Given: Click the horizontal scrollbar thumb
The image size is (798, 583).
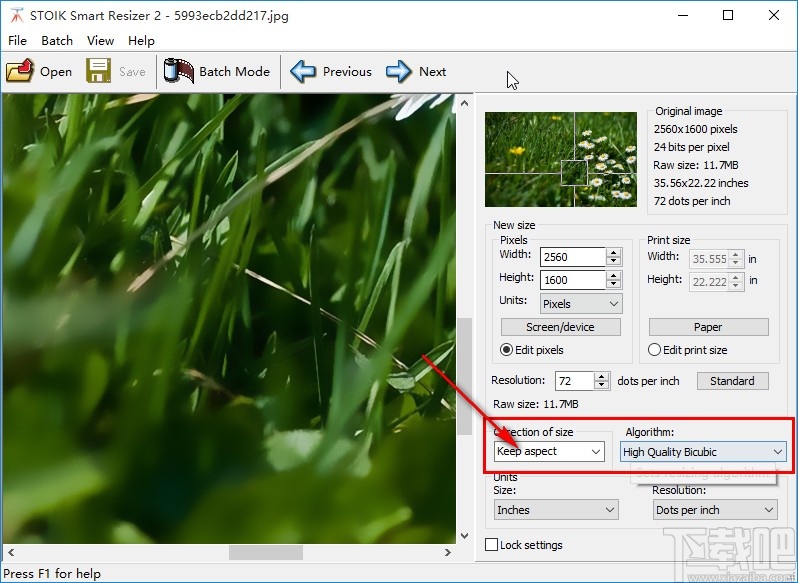Looking at the screenshot, I should click(266, 552).
